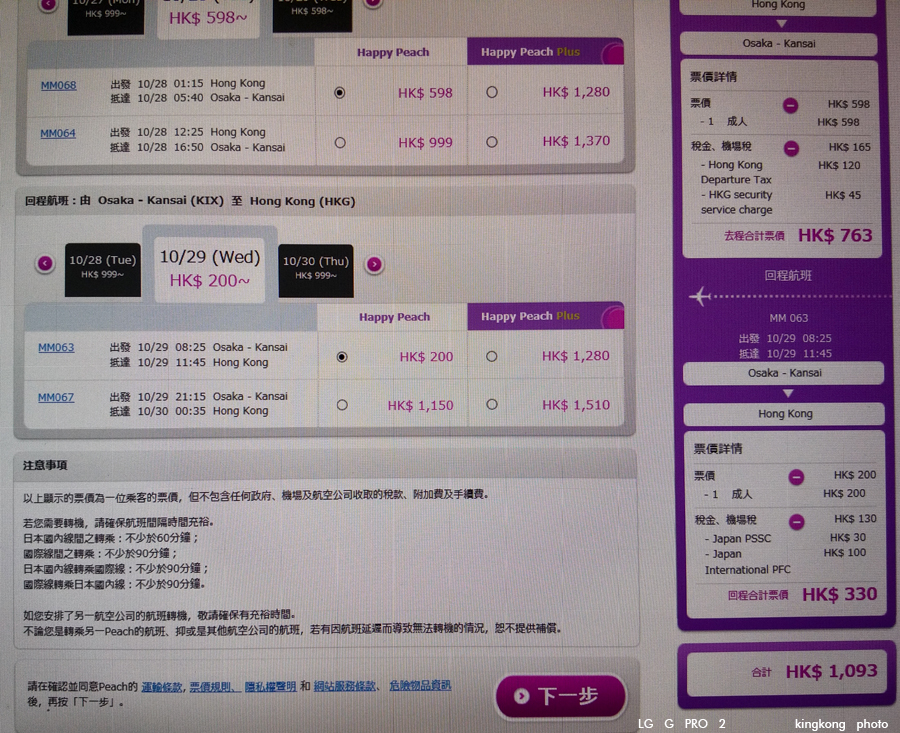
Task: Open the 運輸條款 link
Action: 162,687
